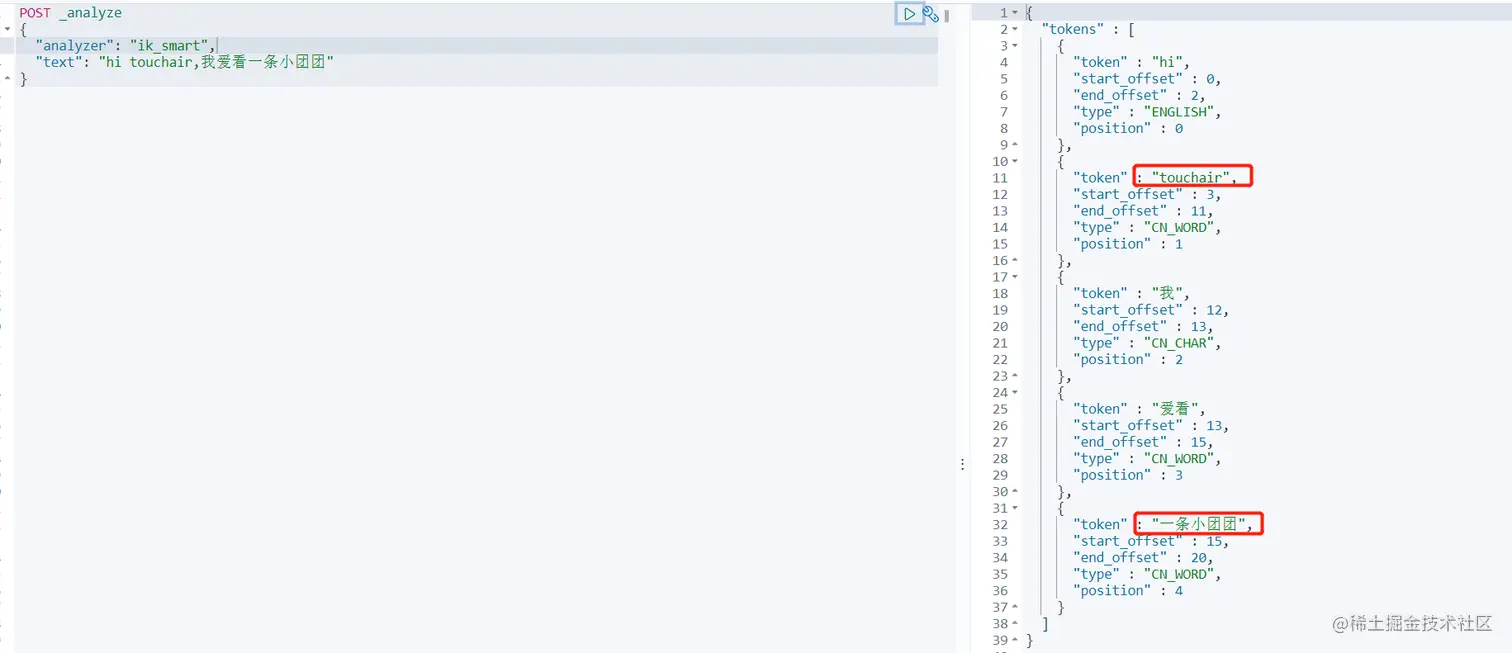Click the "position" : 2 line
The image size is (1512, 653).
(1128, 359)
